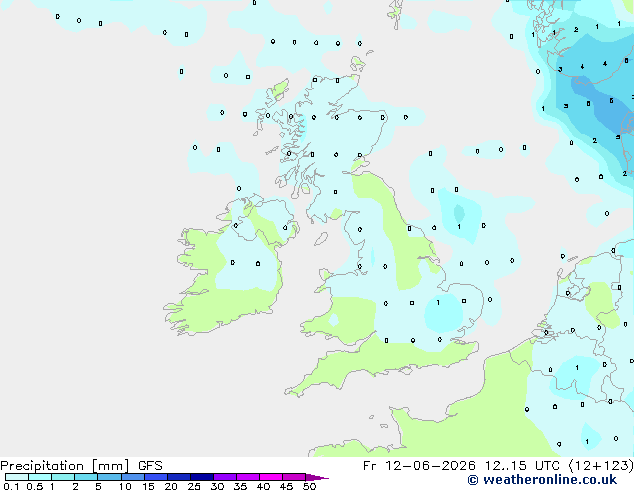This screenshot has height=490, width=634.
Task: Click the '0.1' legend scale label
Action: [11, 486]
